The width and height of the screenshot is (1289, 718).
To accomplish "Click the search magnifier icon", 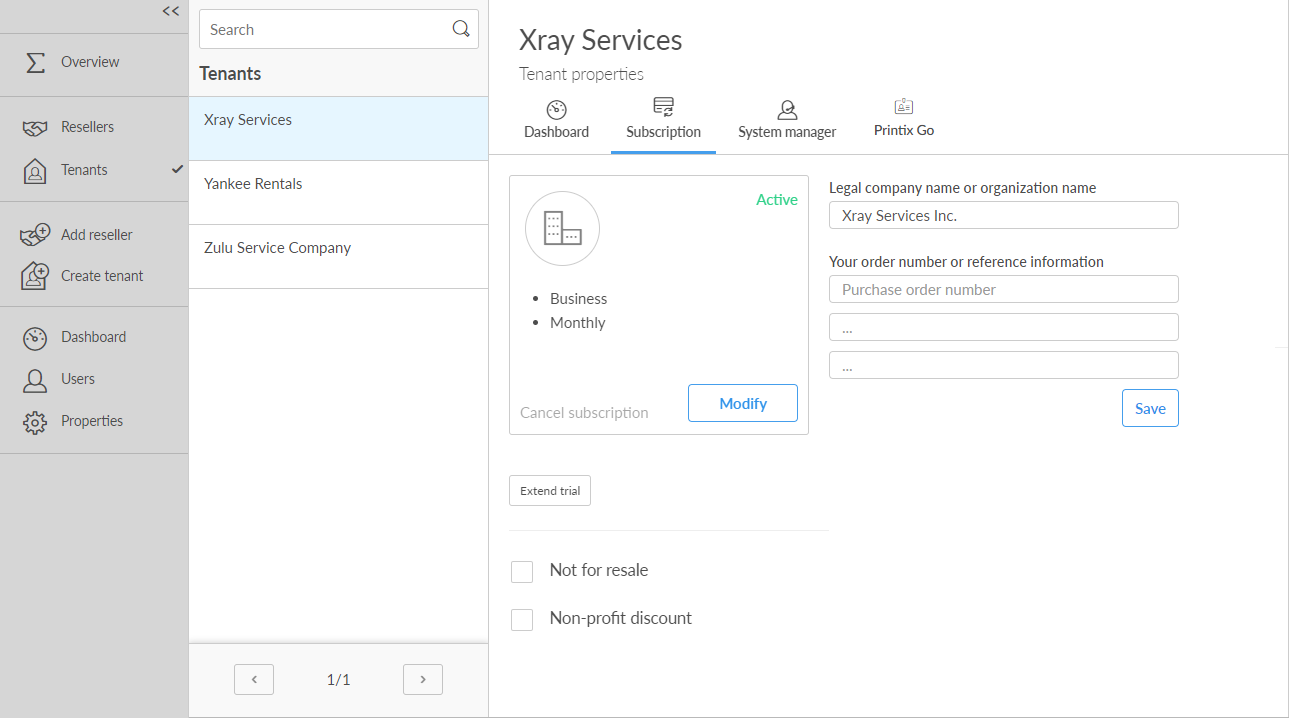I will click(461, 29).
